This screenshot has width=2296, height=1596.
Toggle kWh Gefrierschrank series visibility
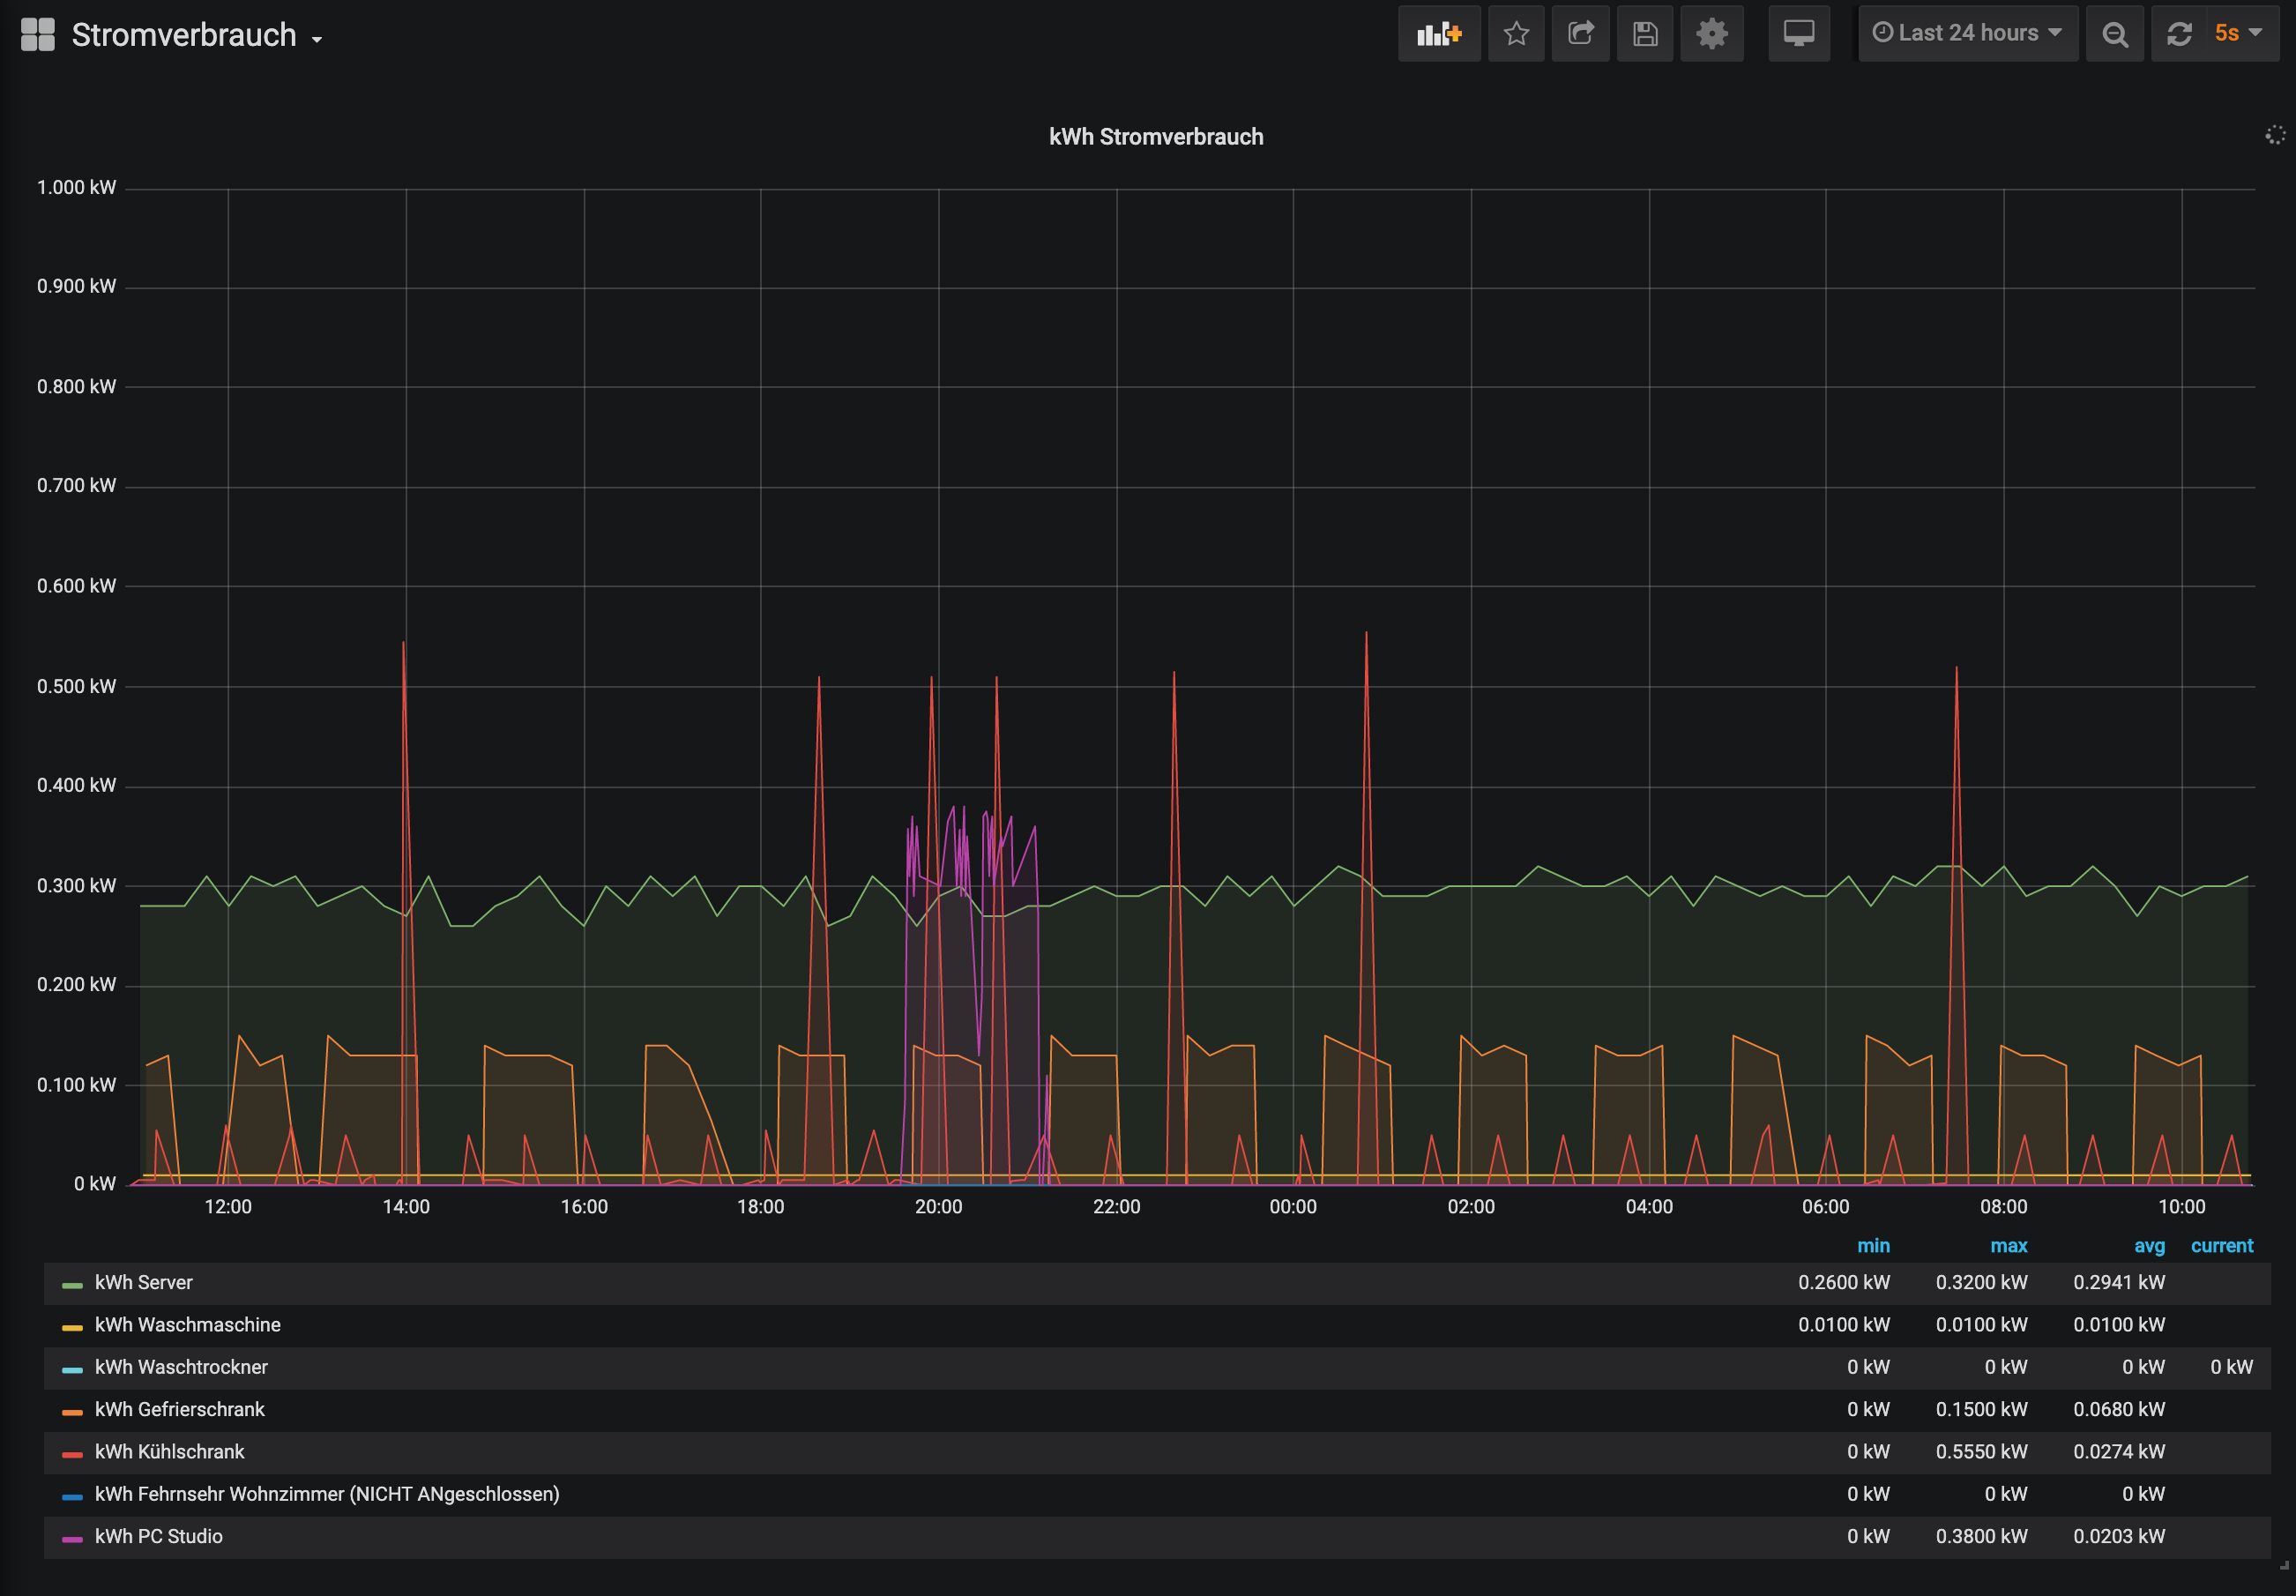tap(179, 1410)
